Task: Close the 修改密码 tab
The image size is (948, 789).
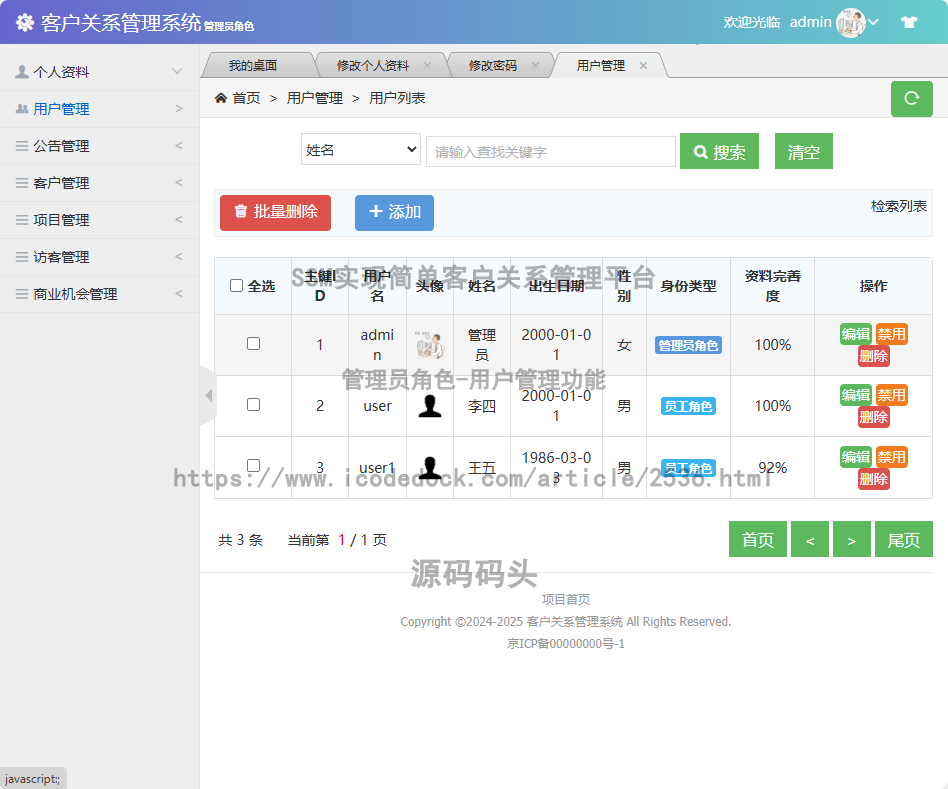Action: point(535,65)
